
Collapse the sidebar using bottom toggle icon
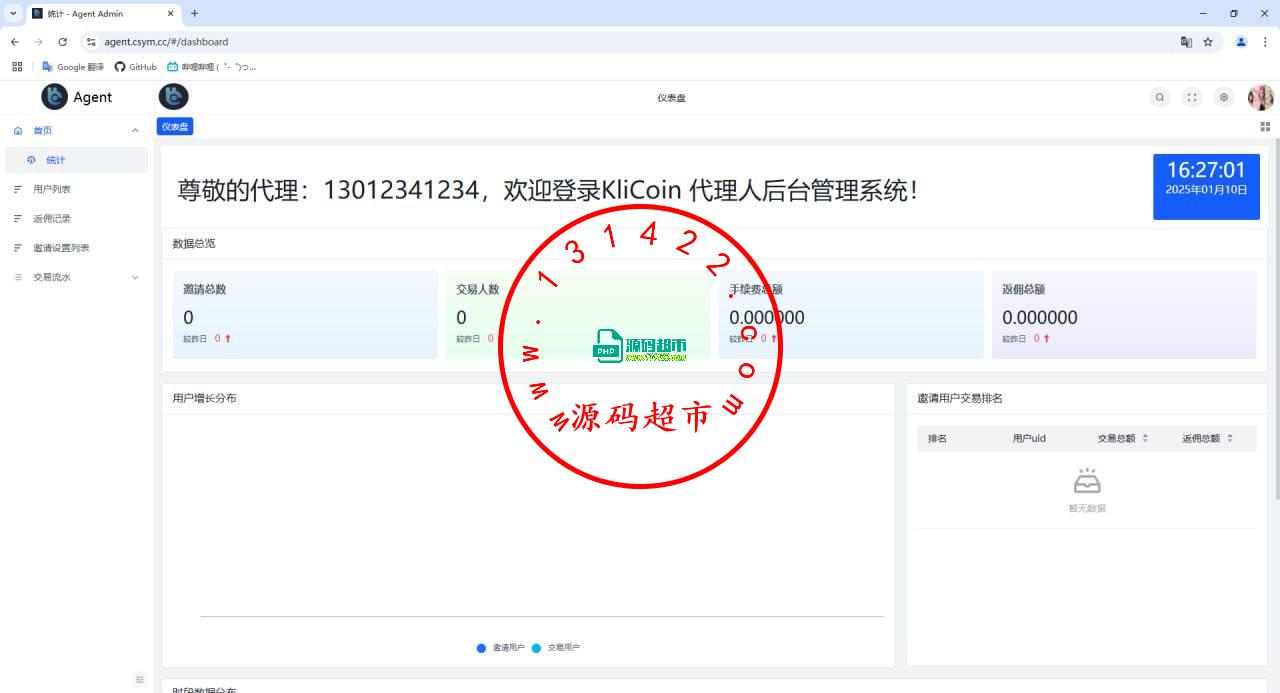(139, 680)
